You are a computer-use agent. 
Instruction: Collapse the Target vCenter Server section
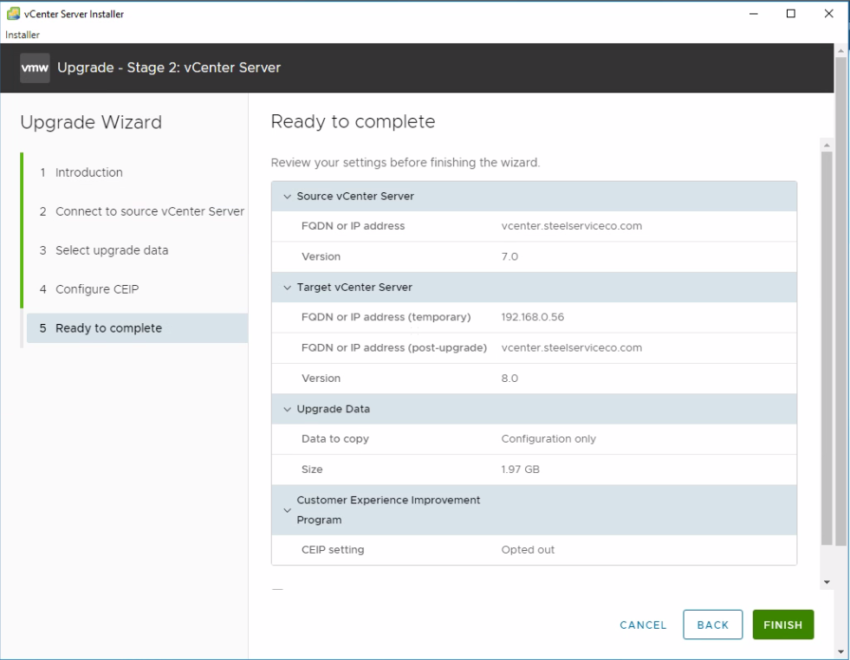tap(287, 287)
